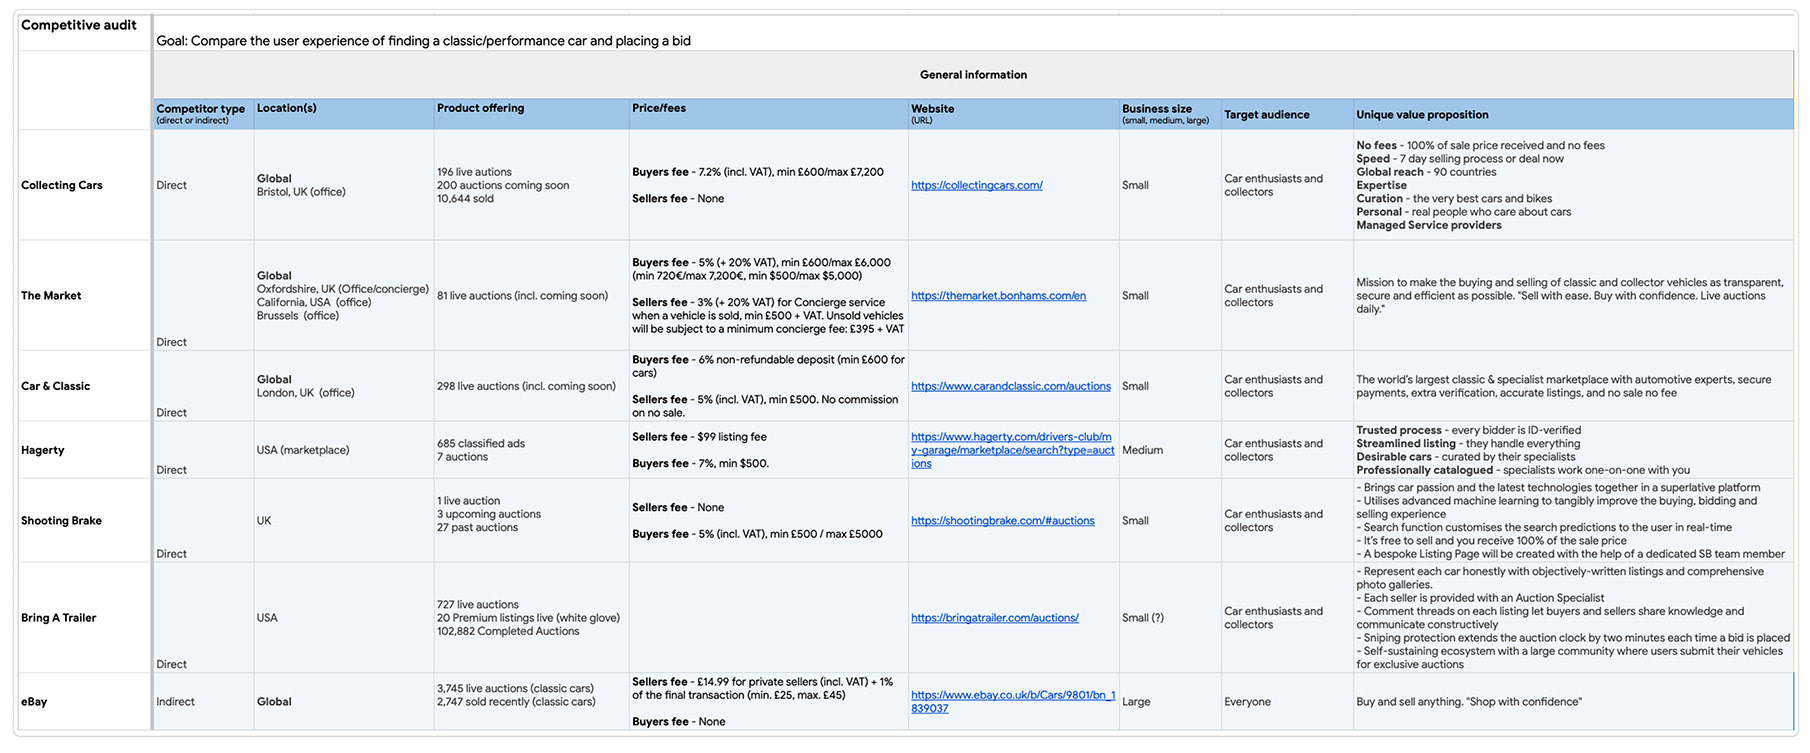Follow the ebay.co.uk Cars link

pos(1012,701)
